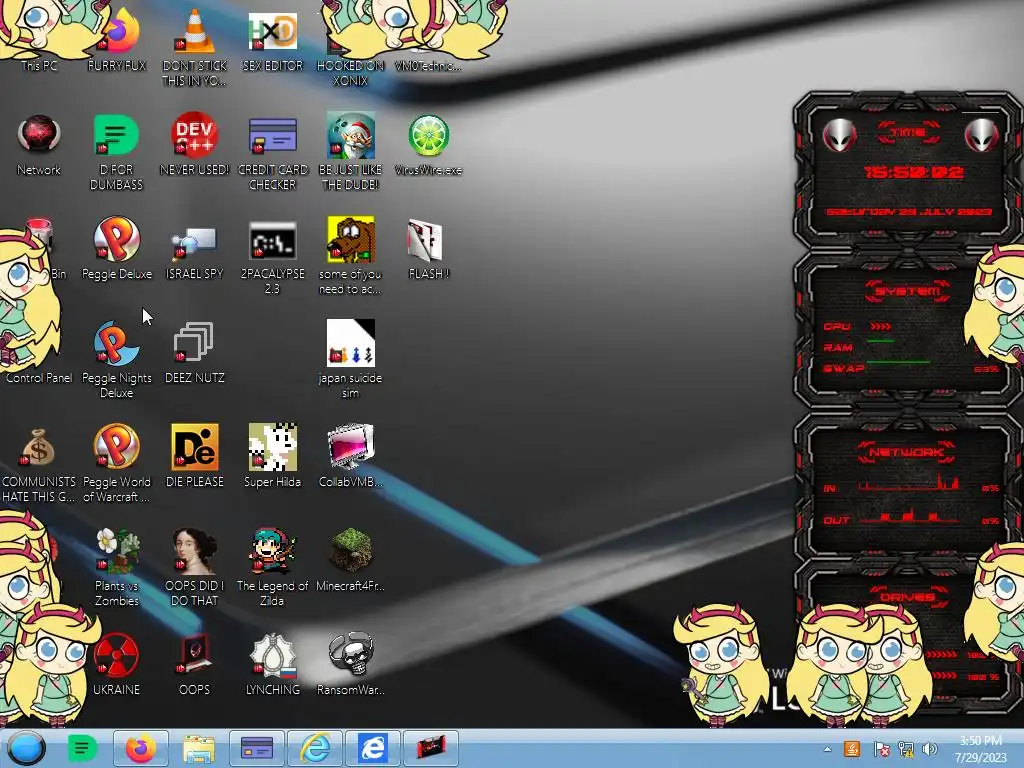Open the OOPS Alienware icon
Viewport: 1024px width, 768px height.
[195, 655]
